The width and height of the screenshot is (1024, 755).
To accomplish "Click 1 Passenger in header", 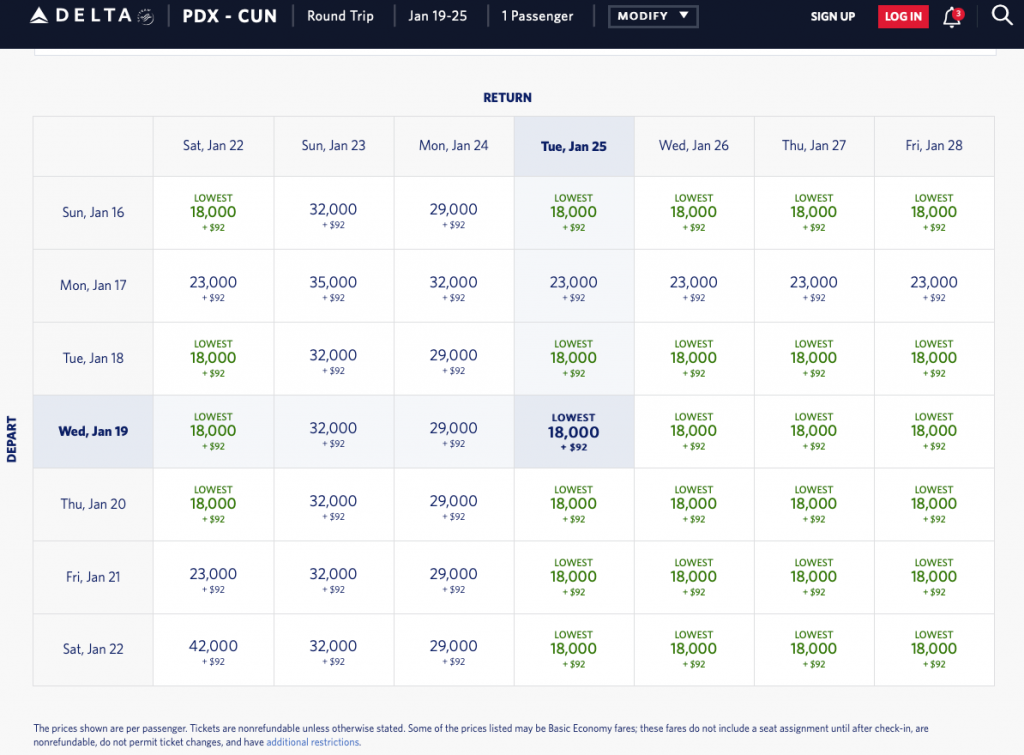I will pyautogui.click(x=537, y=16).
